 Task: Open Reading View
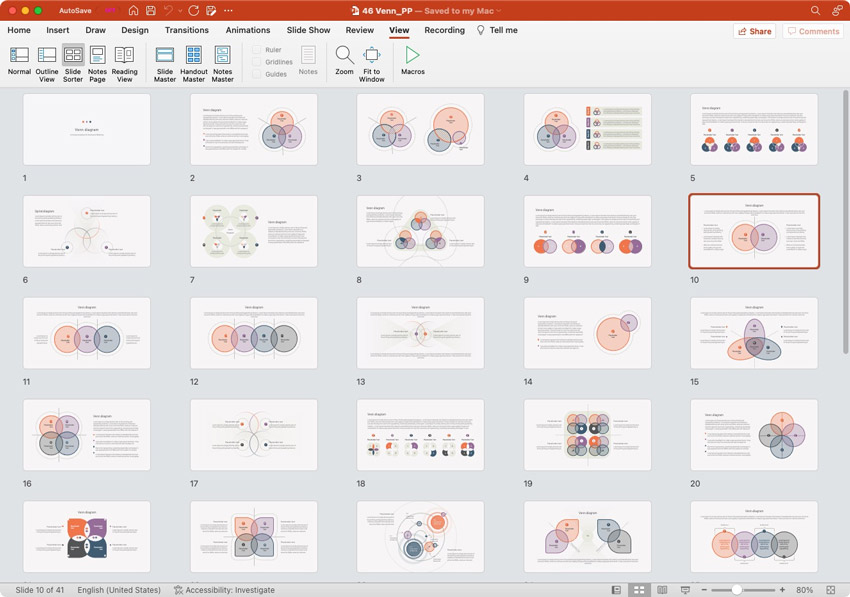tap(124, 63)
